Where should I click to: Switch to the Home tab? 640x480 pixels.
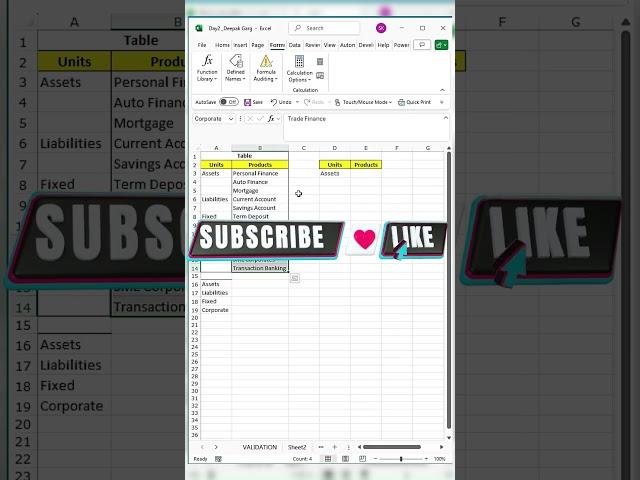coord(222,45)
